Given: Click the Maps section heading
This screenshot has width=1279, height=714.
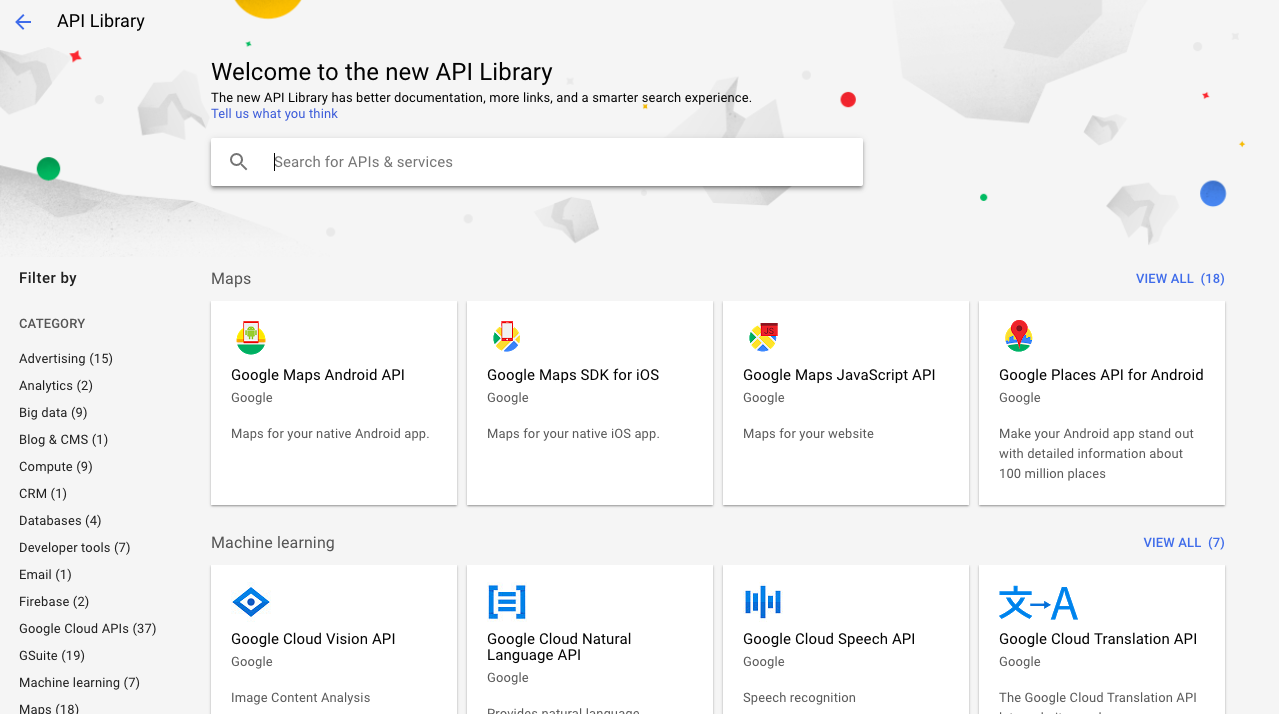Looking at the screenshot, I should tap(231, 279).
